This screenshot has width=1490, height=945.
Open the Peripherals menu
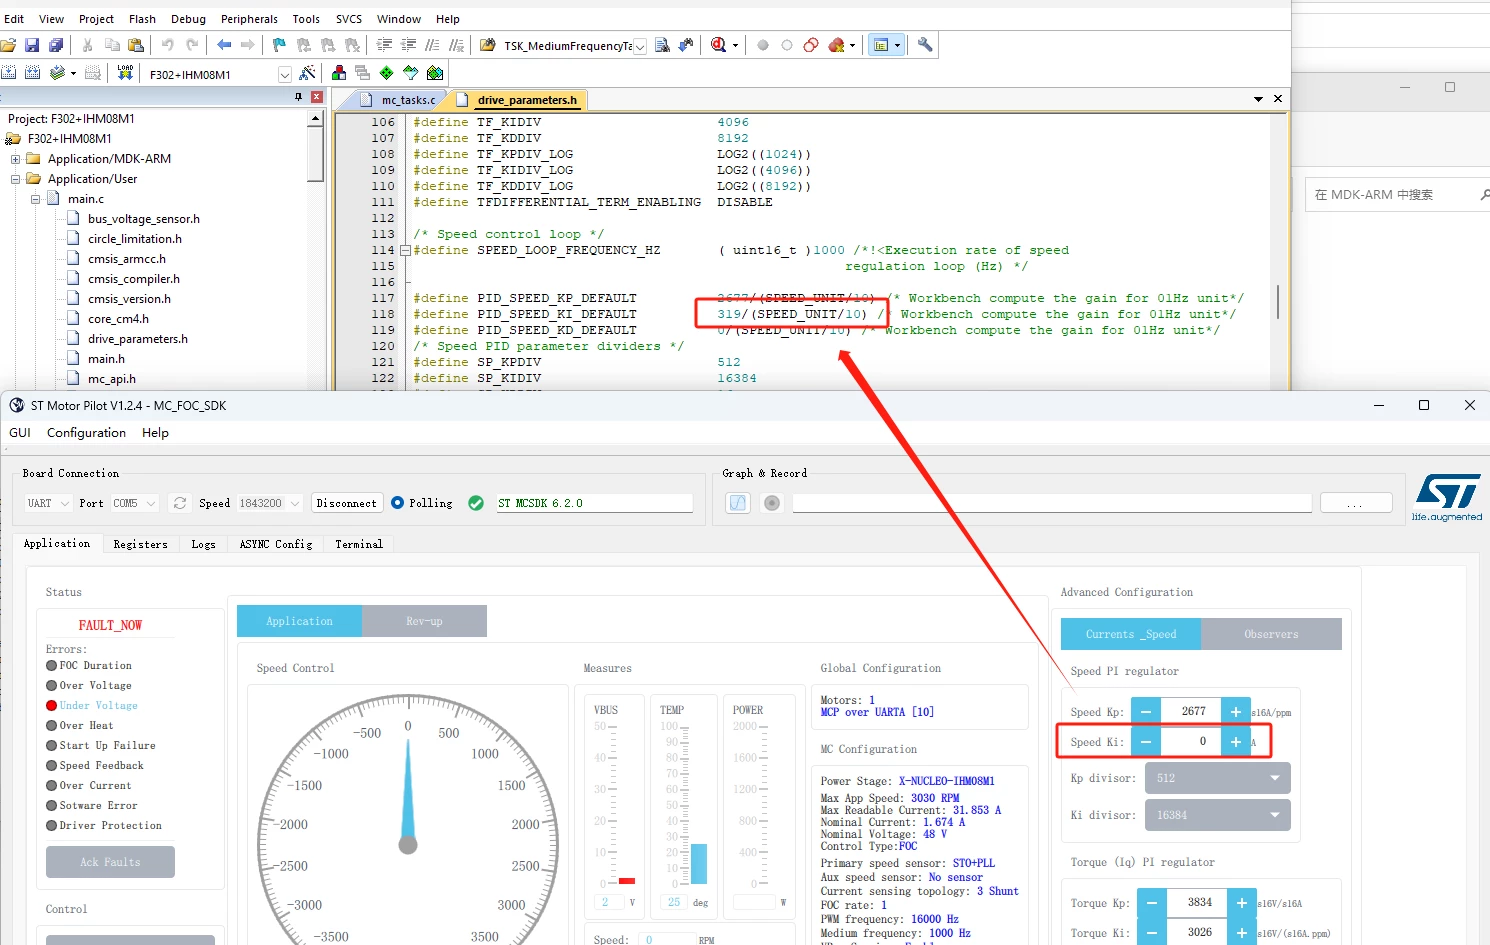249,19
